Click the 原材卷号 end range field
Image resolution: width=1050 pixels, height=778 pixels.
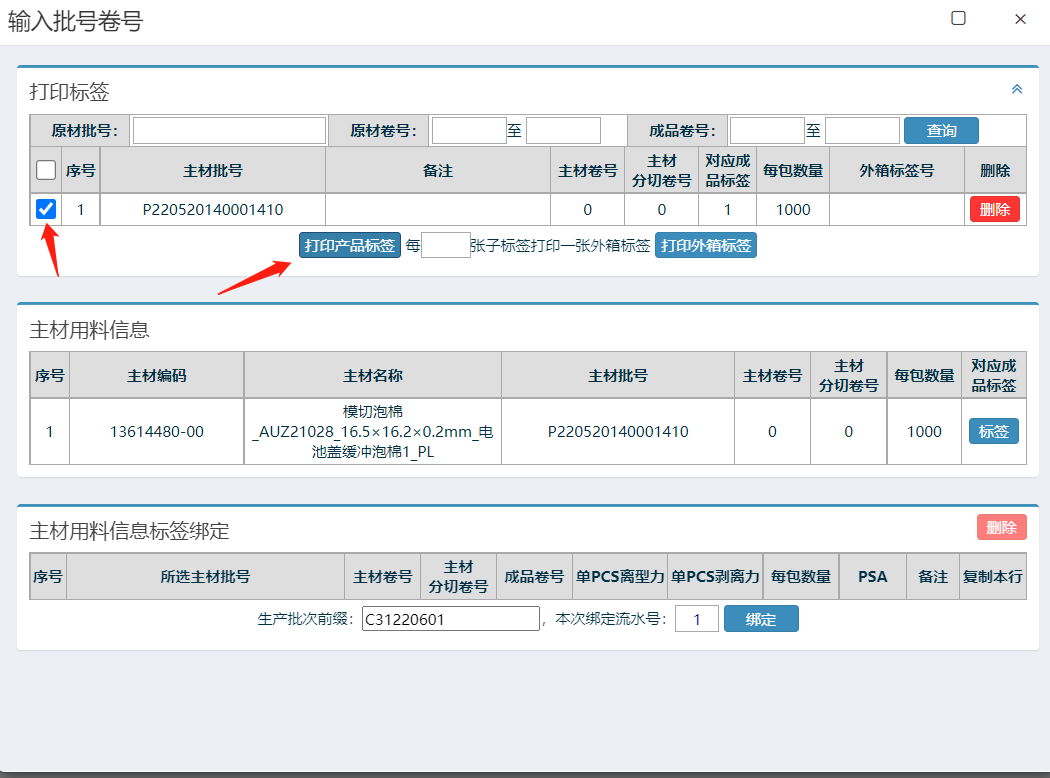click(x=563, y=131)
